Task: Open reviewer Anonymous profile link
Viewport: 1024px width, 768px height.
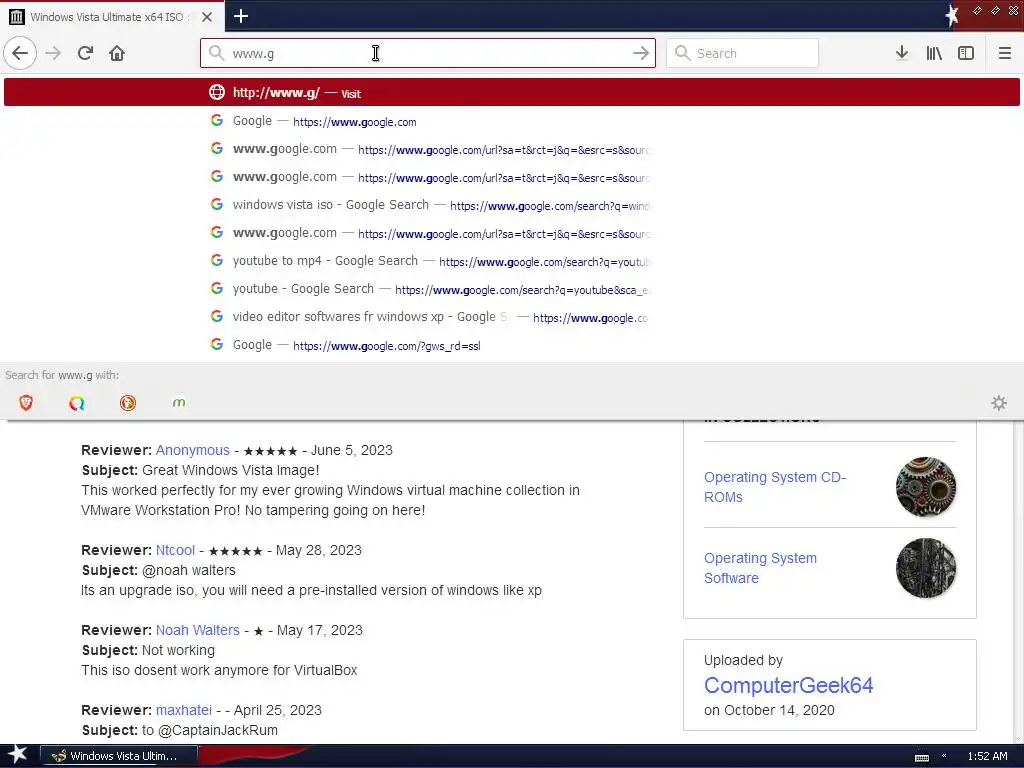Action: tap(193, 451)
